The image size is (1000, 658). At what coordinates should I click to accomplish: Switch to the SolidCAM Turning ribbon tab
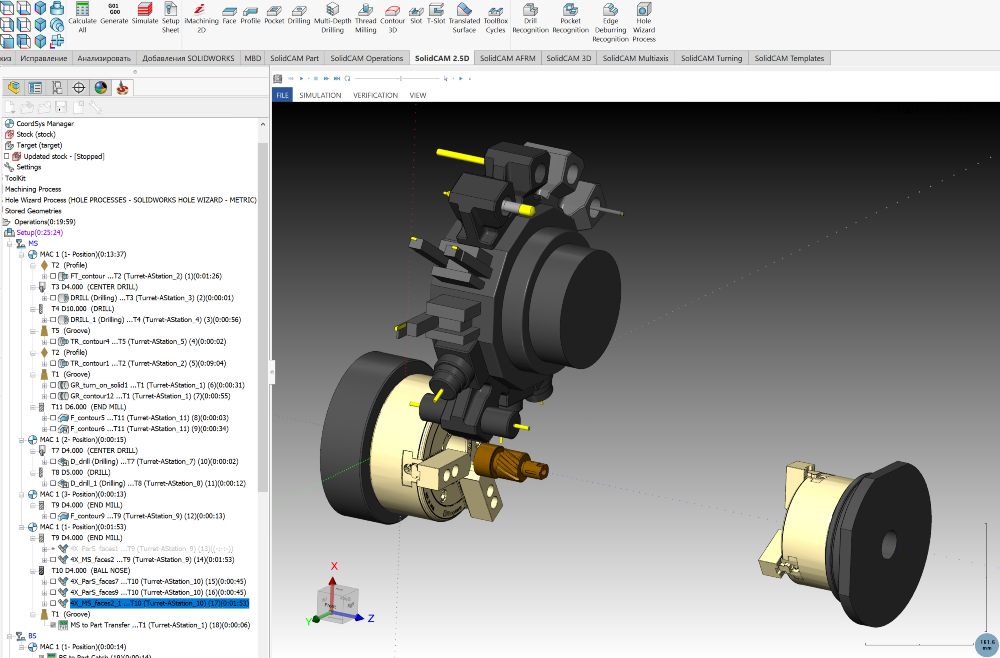pyautogui.click(x=711, y=58)
